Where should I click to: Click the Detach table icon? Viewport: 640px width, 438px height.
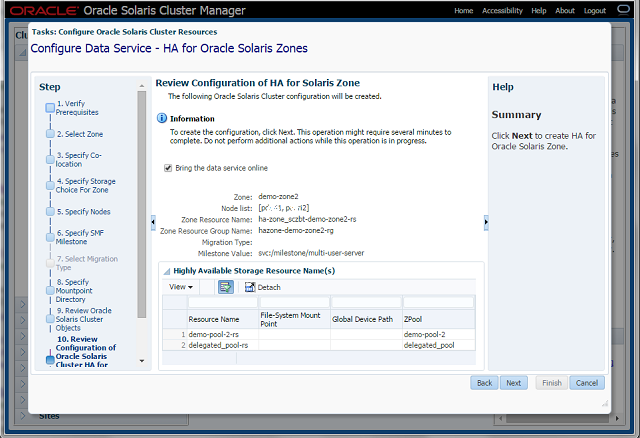click(250, 287)
